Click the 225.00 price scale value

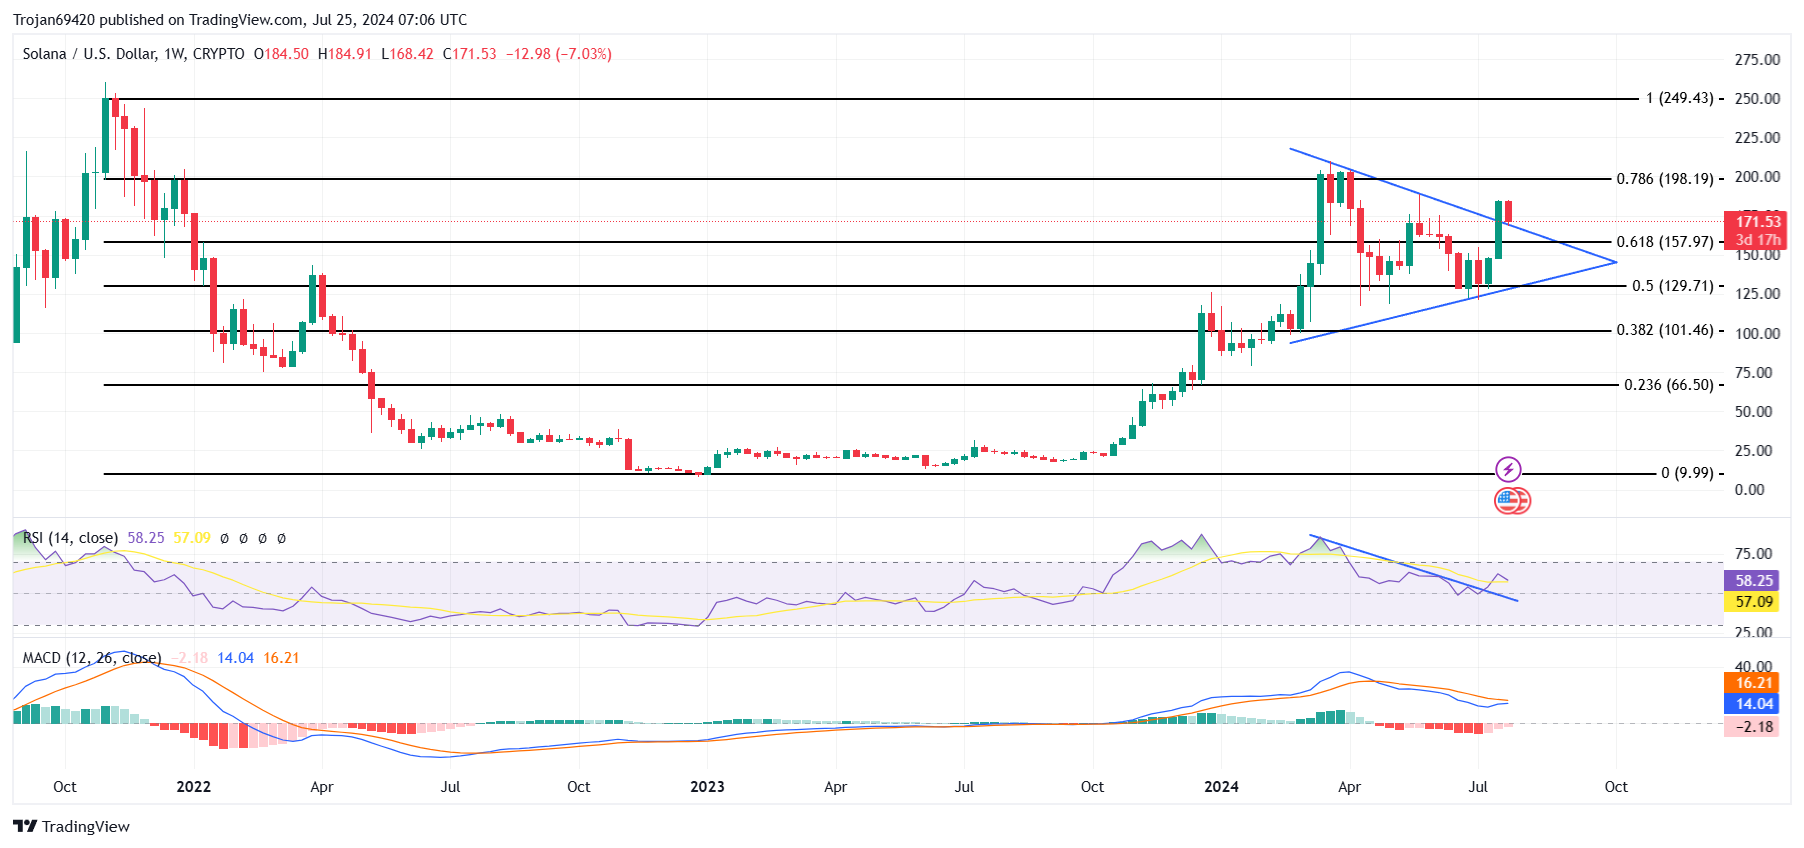point(1757,138)
